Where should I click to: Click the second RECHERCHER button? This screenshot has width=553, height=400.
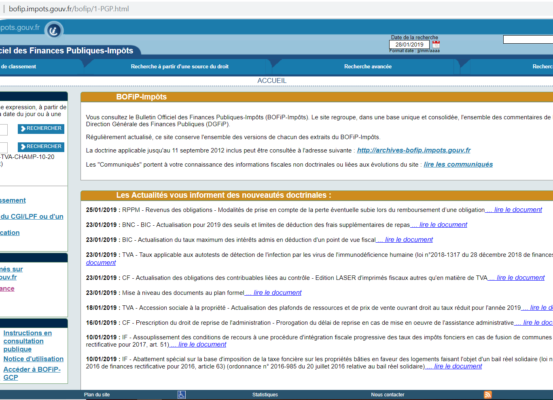tap(41, 147)
